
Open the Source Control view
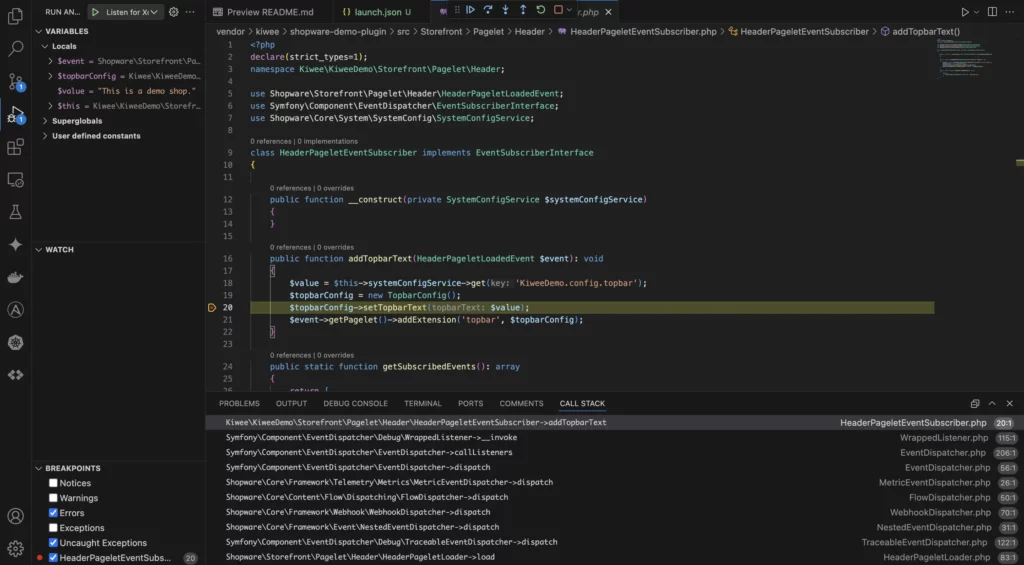pos(15,81)
